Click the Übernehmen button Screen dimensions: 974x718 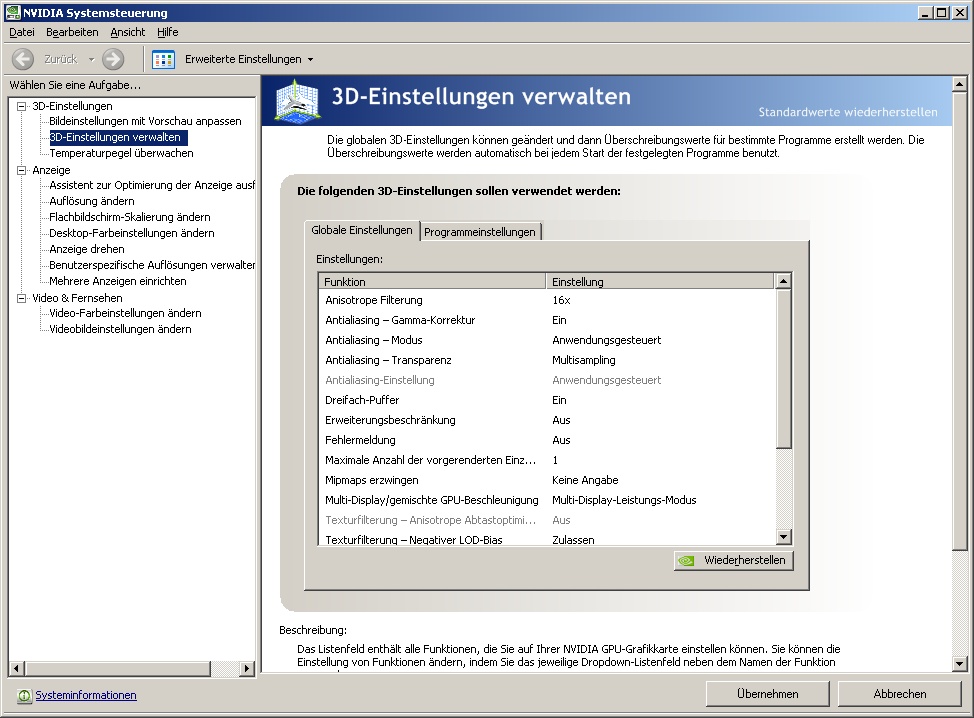(x=768, y=694)
